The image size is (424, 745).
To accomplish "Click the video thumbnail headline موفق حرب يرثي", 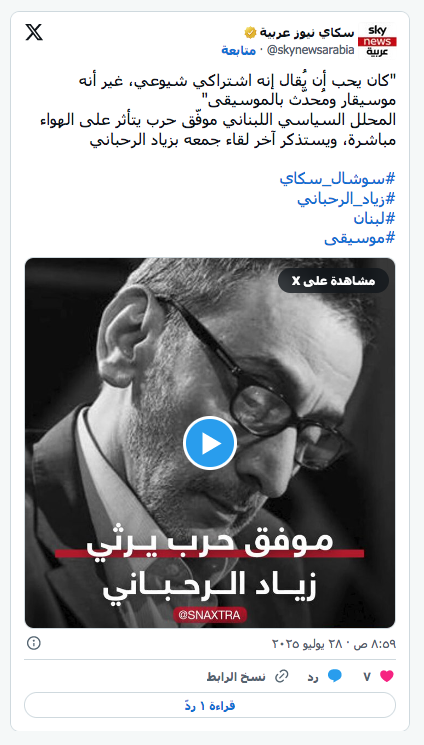I will pyautogui.click(x=210, y=542).
